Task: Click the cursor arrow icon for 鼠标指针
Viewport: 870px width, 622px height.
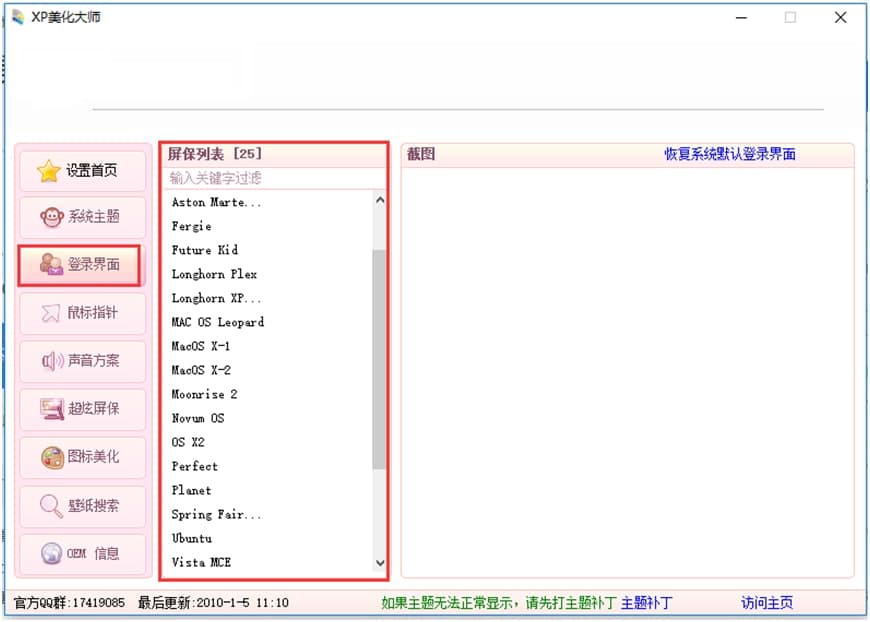Action: pyautogui.click(x=50, y=313)
